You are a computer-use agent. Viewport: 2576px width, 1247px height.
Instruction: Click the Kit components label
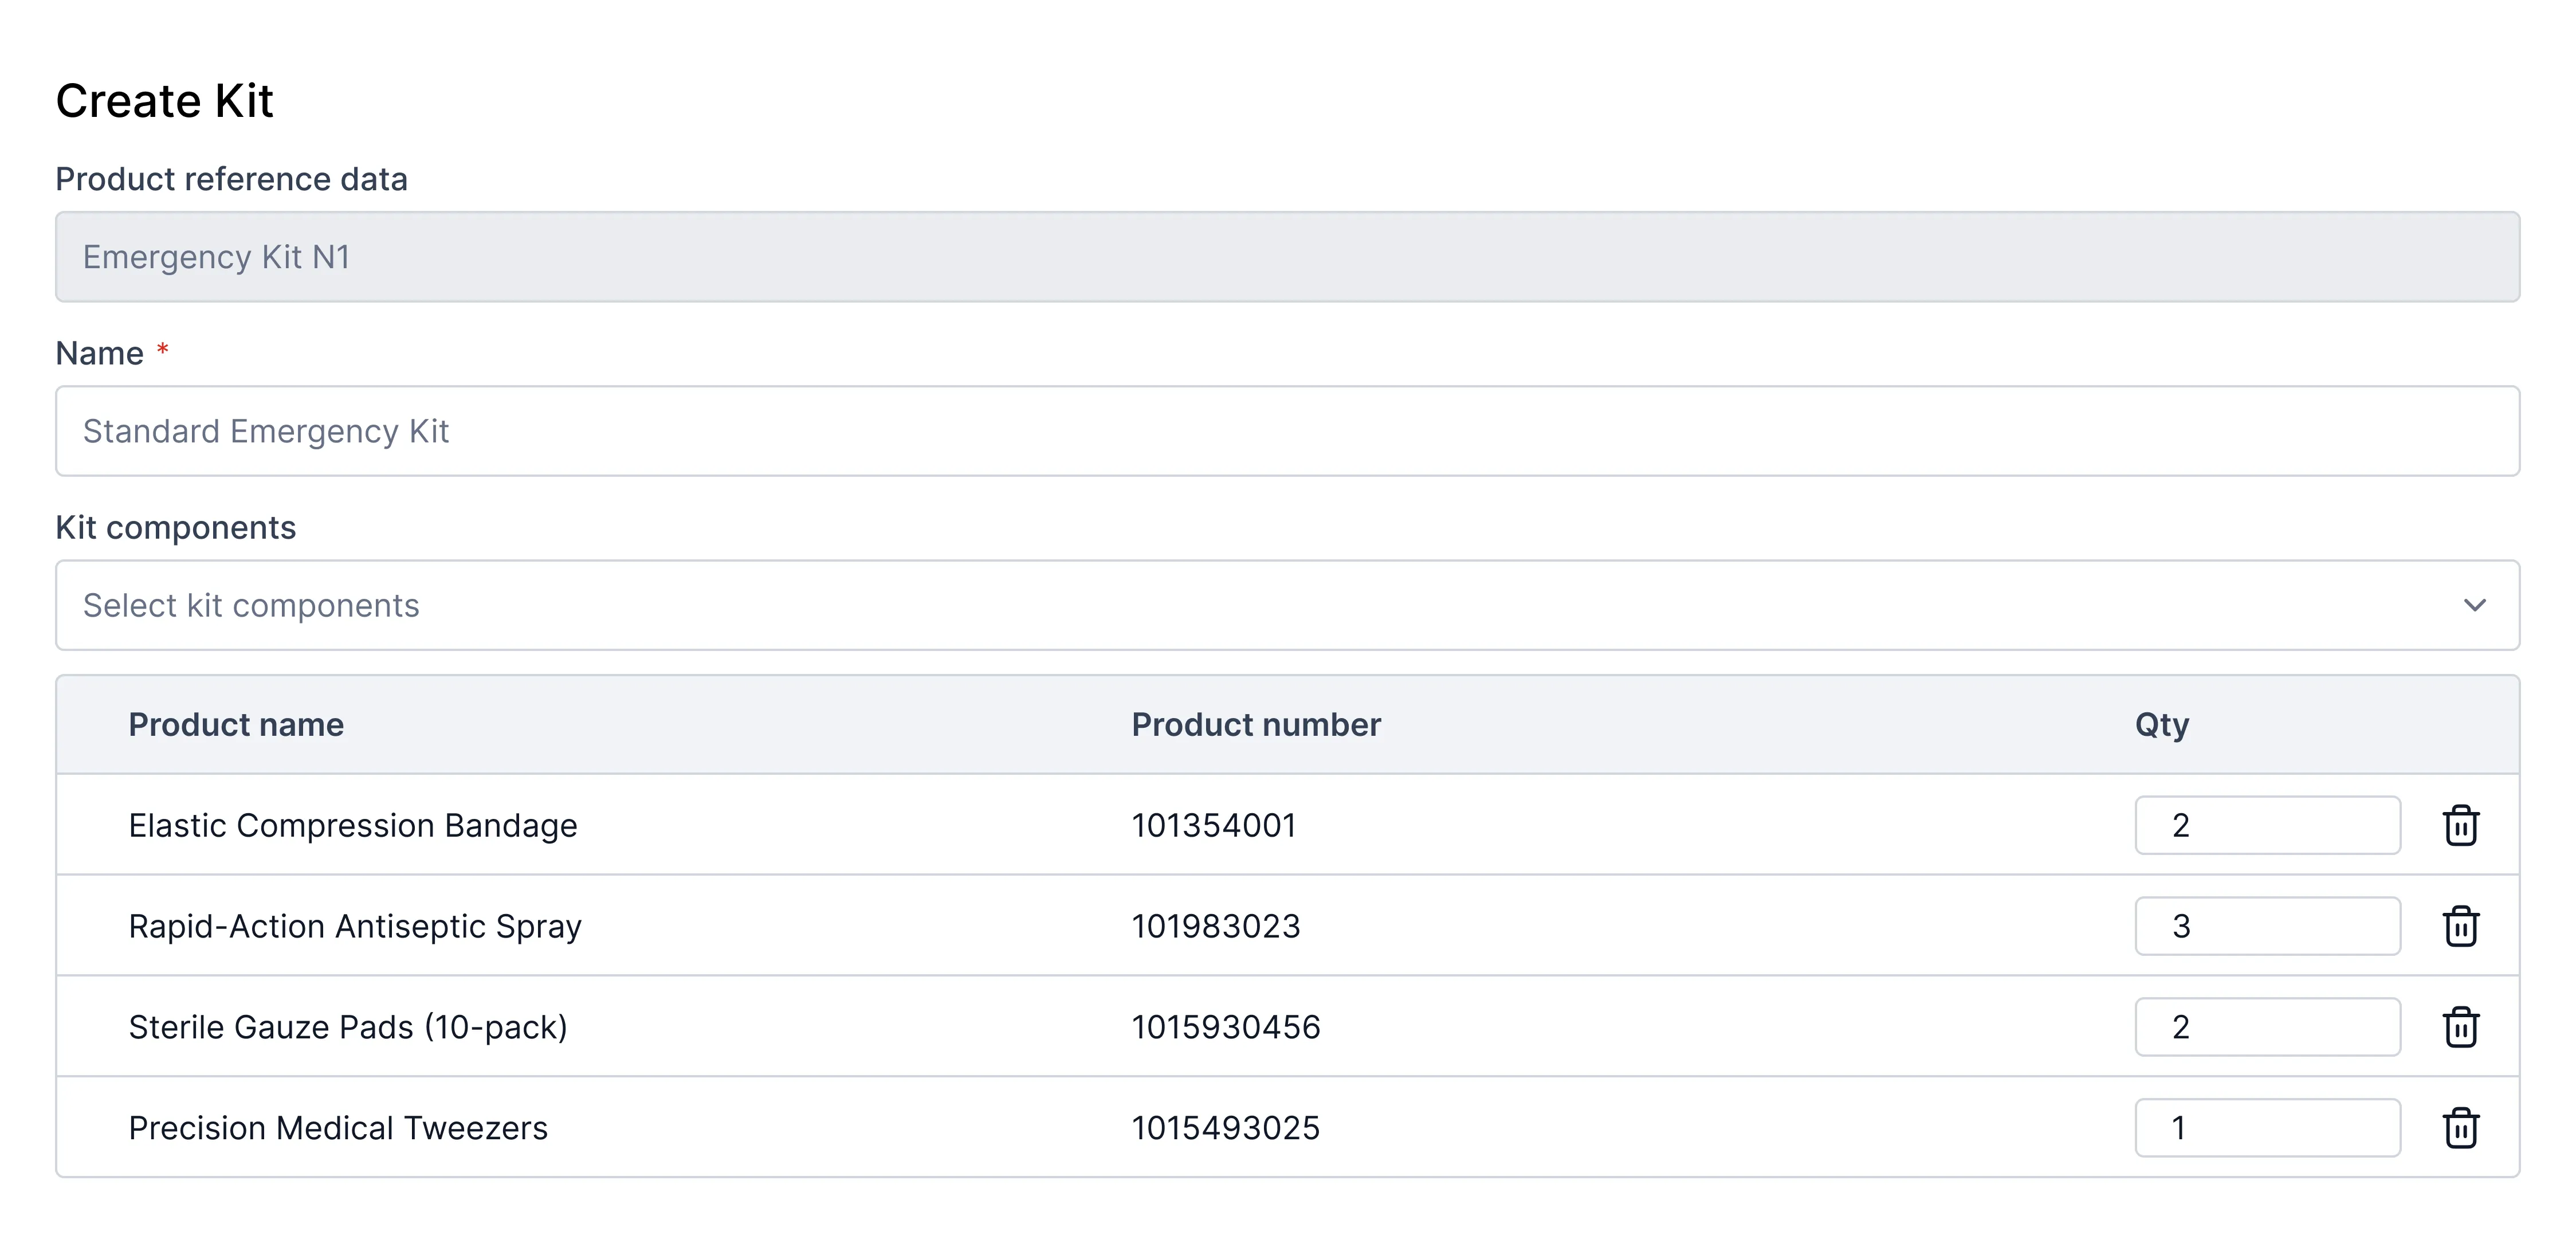click(176, 528)
